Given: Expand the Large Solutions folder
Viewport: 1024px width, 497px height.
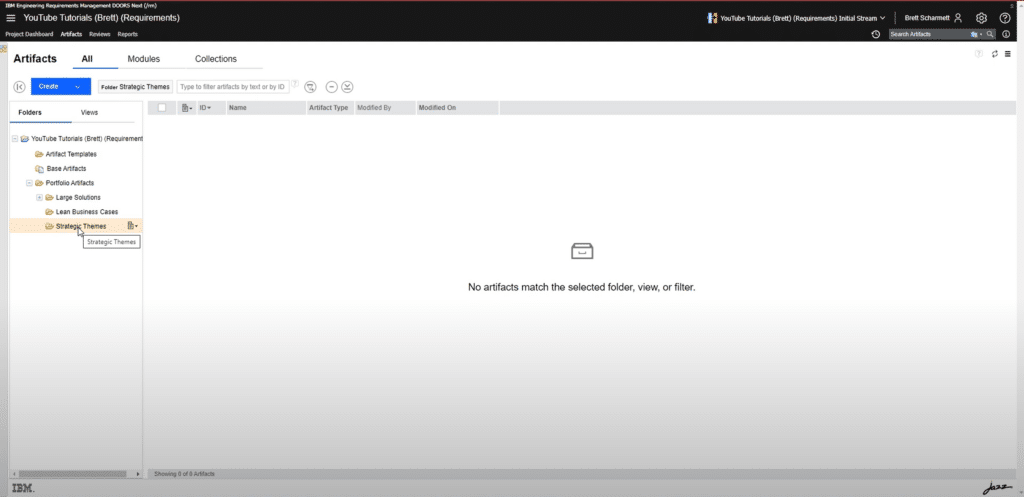Looking at the screenshot, I should click(39, 197).
